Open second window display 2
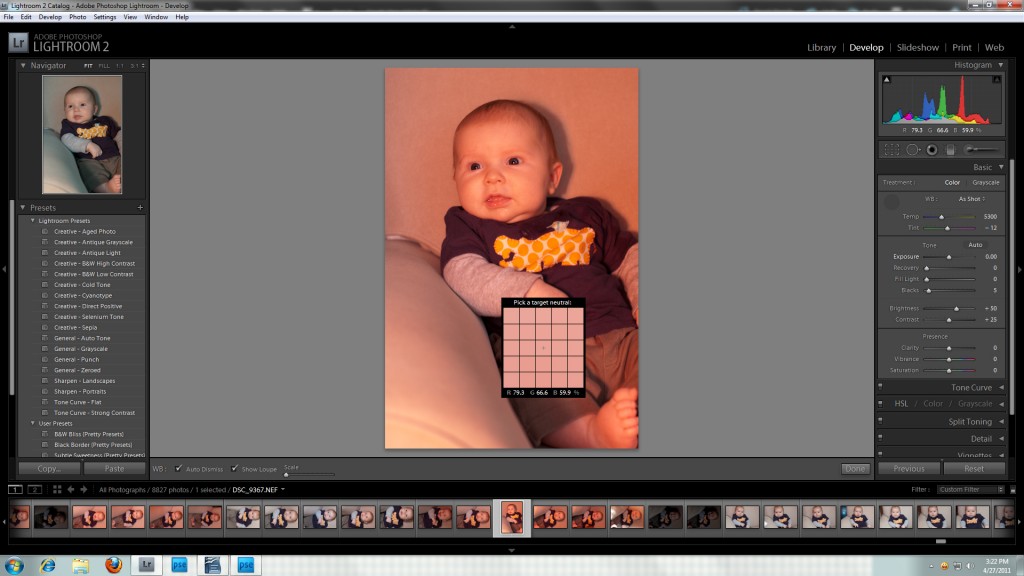 [35, 489]
